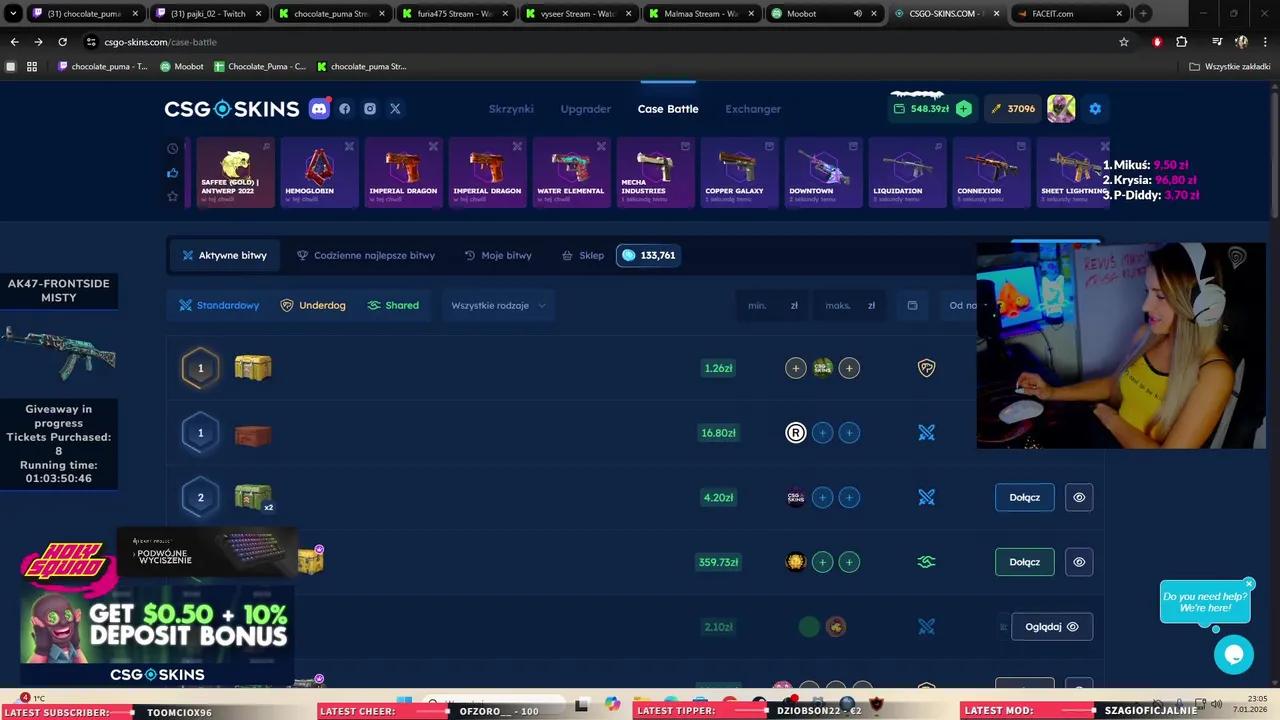
Task: Switch to 'Moje bitwy' tab
Action: (x=498, y=255)
